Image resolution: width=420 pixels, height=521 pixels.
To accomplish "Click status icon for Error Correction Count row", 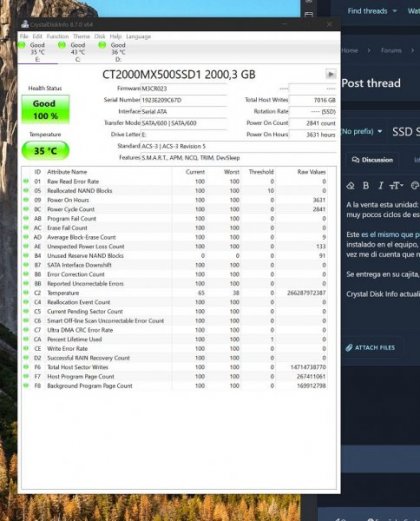I will pyautogui.click(x=26, y=274).
